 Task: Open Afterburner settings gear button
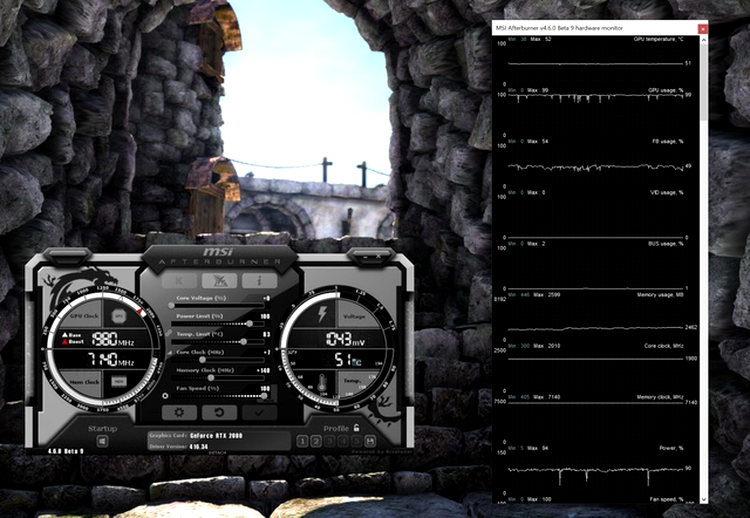pyautogui.click(x=179, y=412)
